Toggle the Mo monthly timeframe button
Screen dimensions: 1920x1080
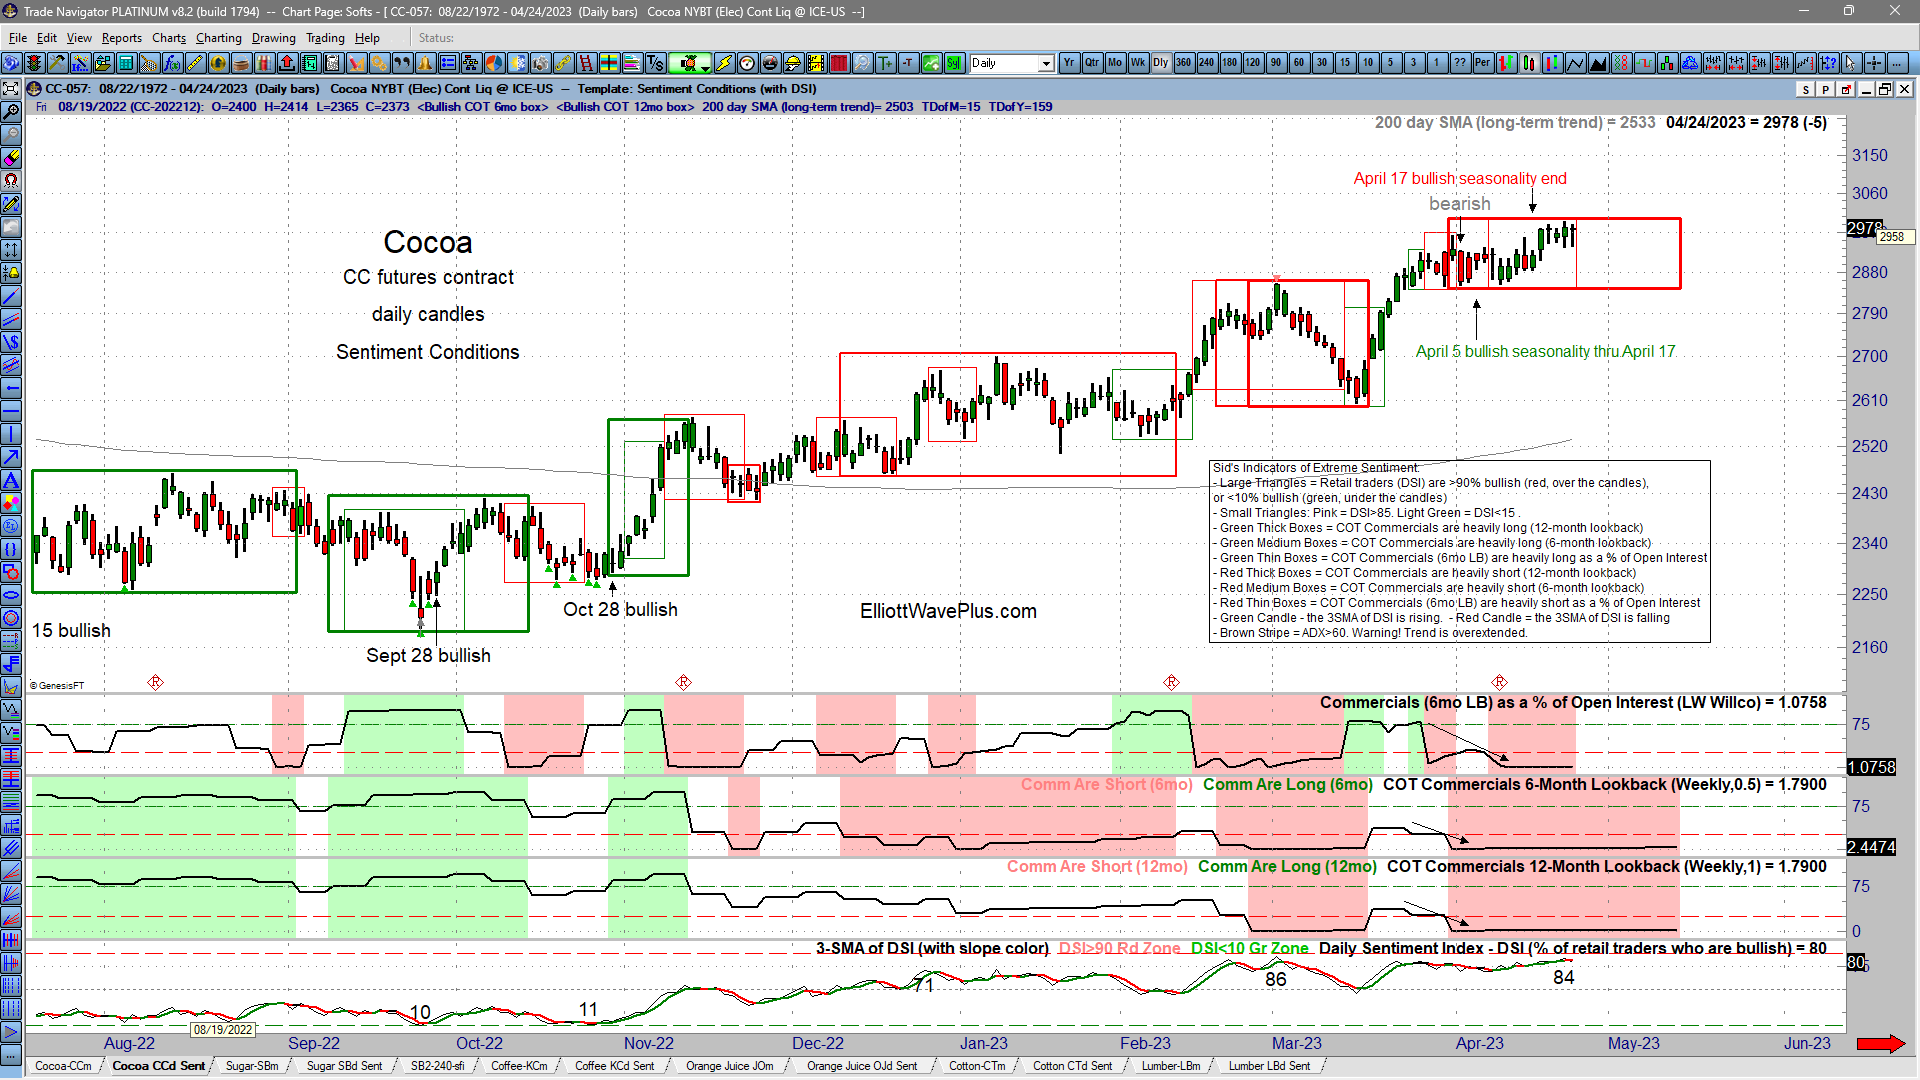pyautogui.click(x=1114, y=63)
